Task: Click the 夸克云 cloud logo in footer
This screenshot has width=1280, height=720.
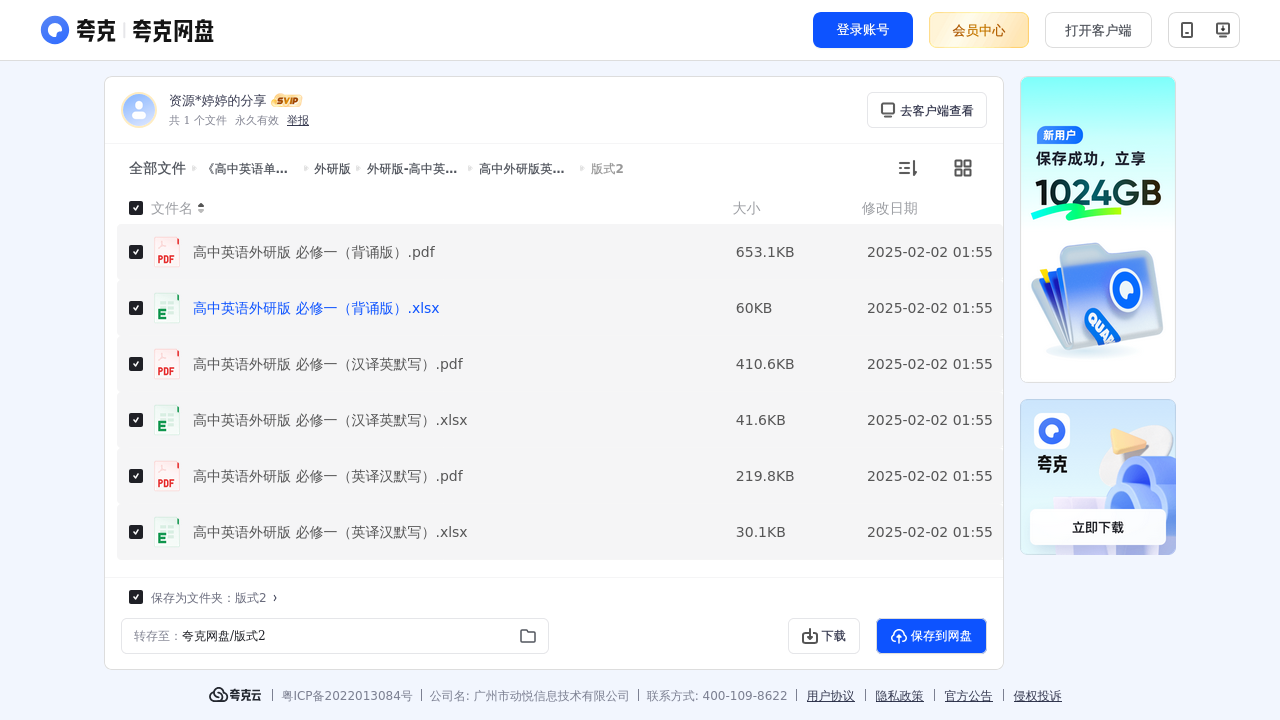Action: tap(235, 695)
